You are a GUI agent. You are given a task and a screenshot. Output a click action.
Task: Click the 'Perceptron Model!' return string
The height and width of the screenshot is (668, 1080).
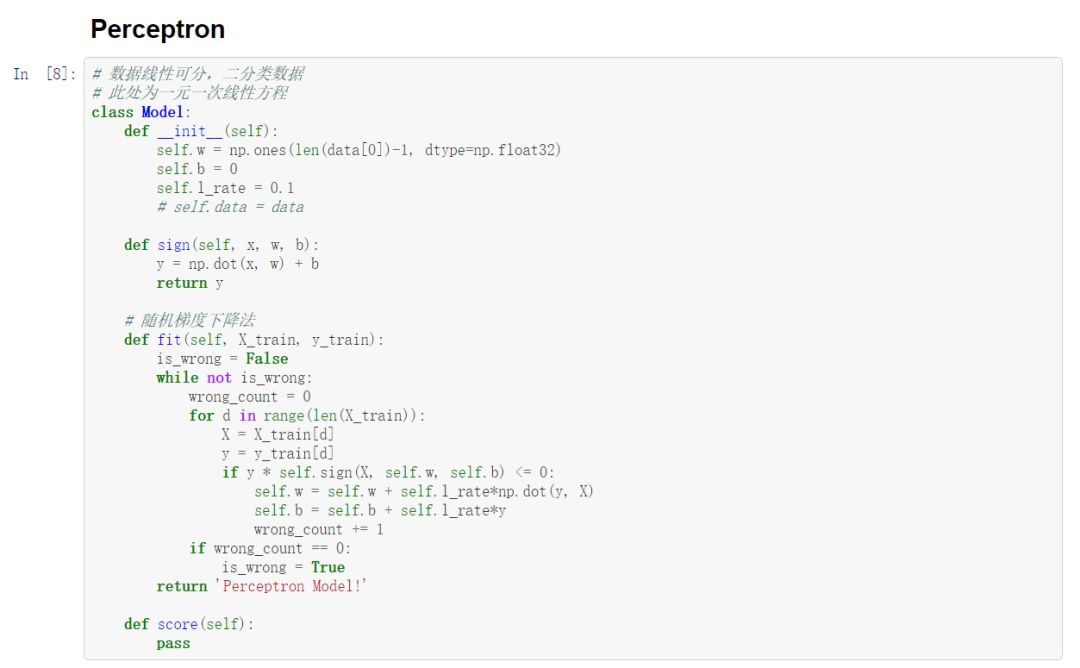click(291, 586)
